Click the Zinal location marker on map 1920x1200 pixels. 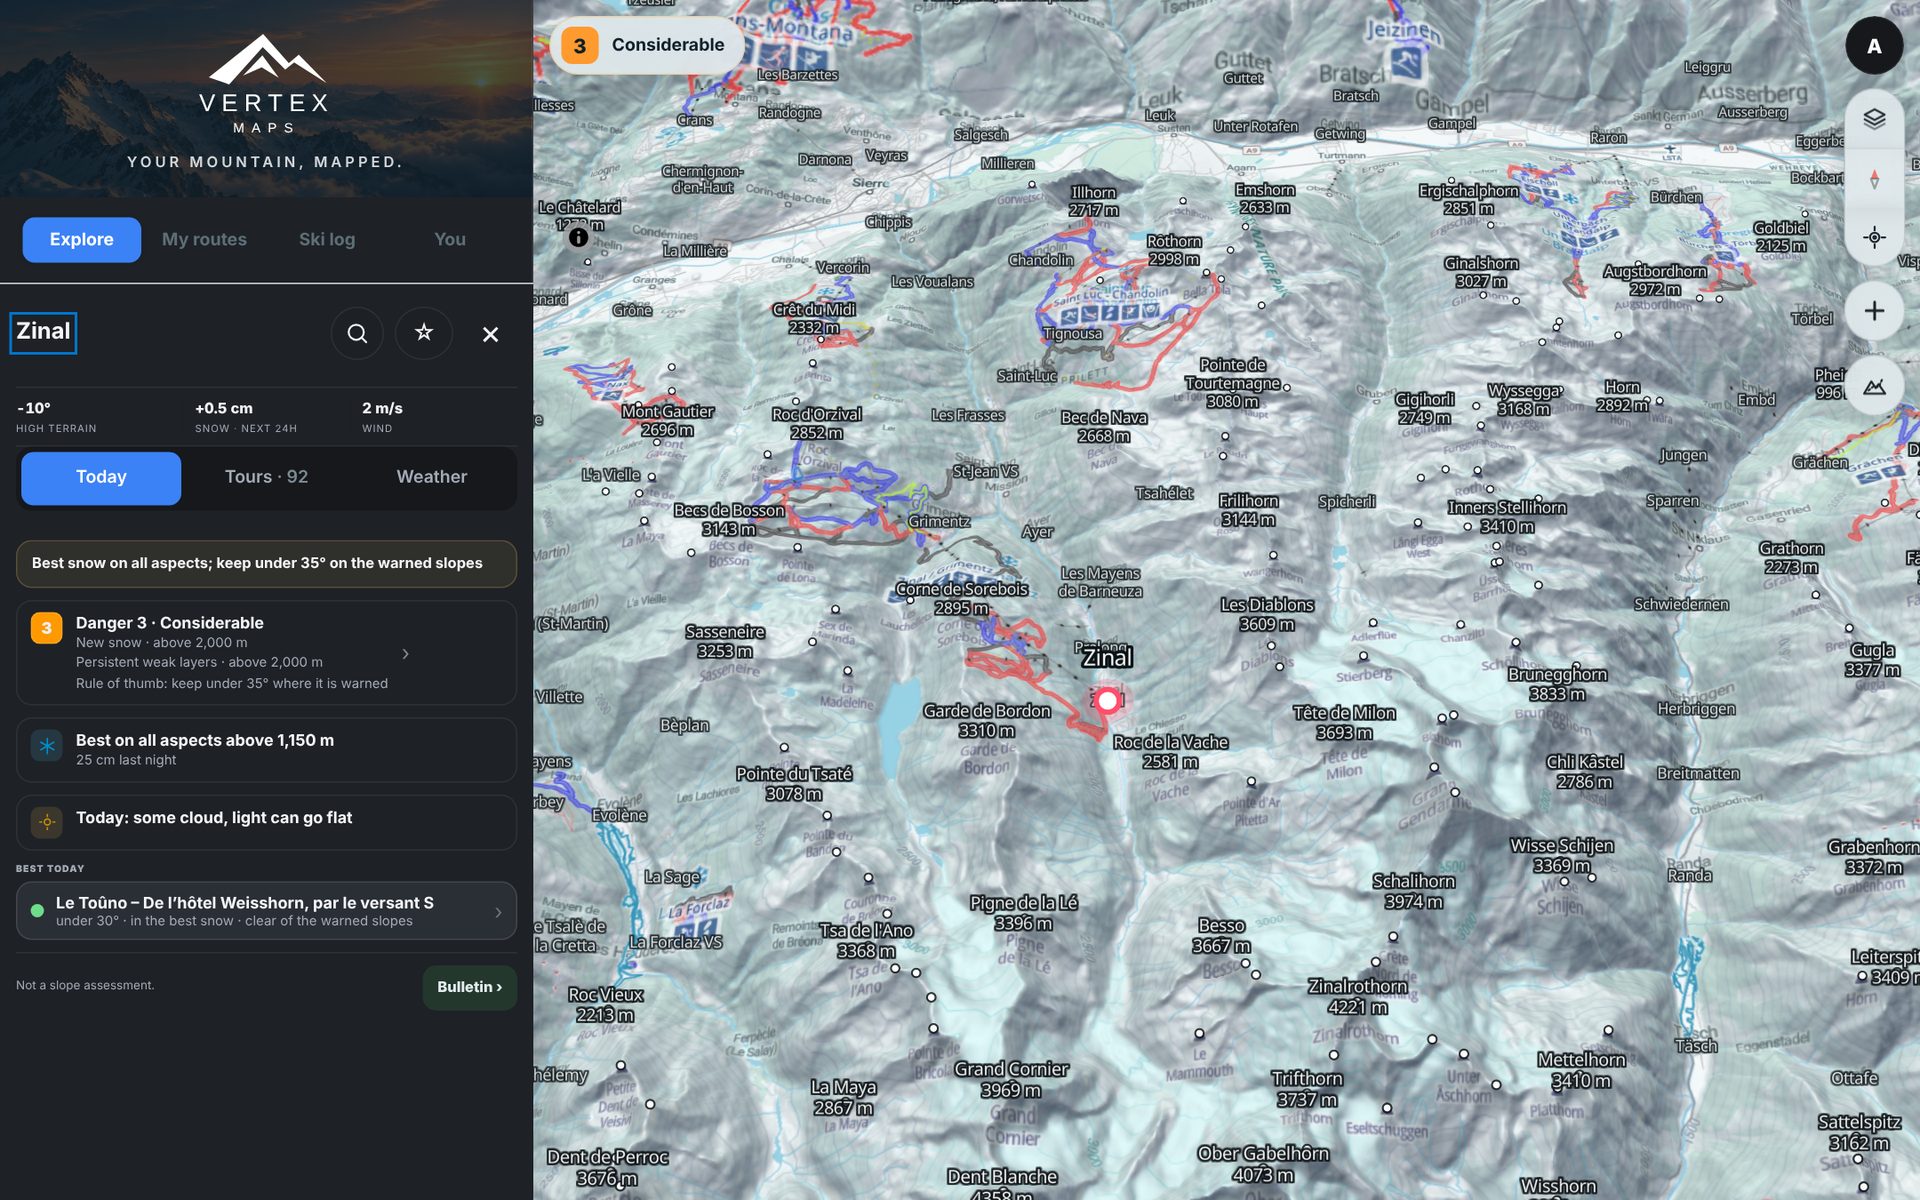coord(1107,700)
